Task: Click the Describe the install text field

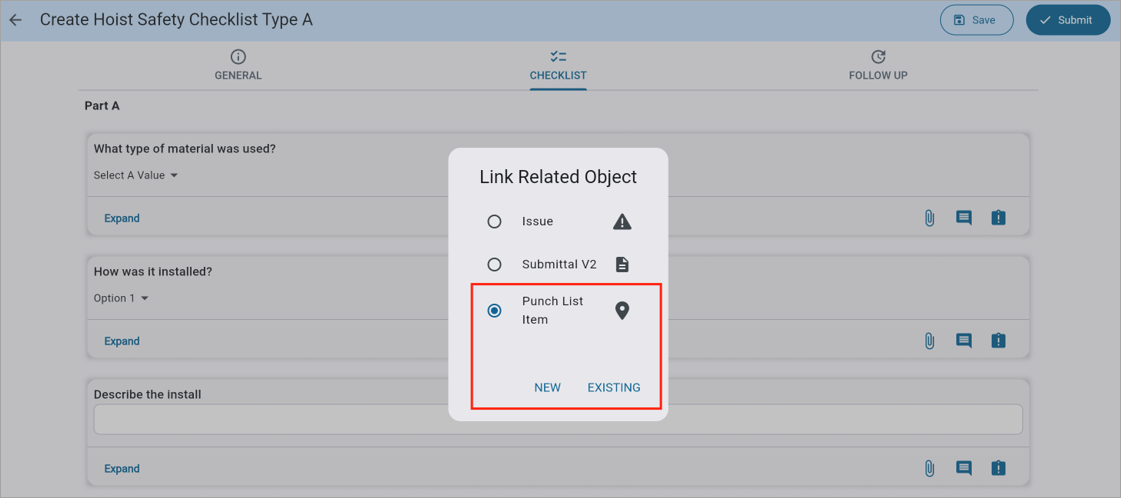Action: tap(558, 419)
